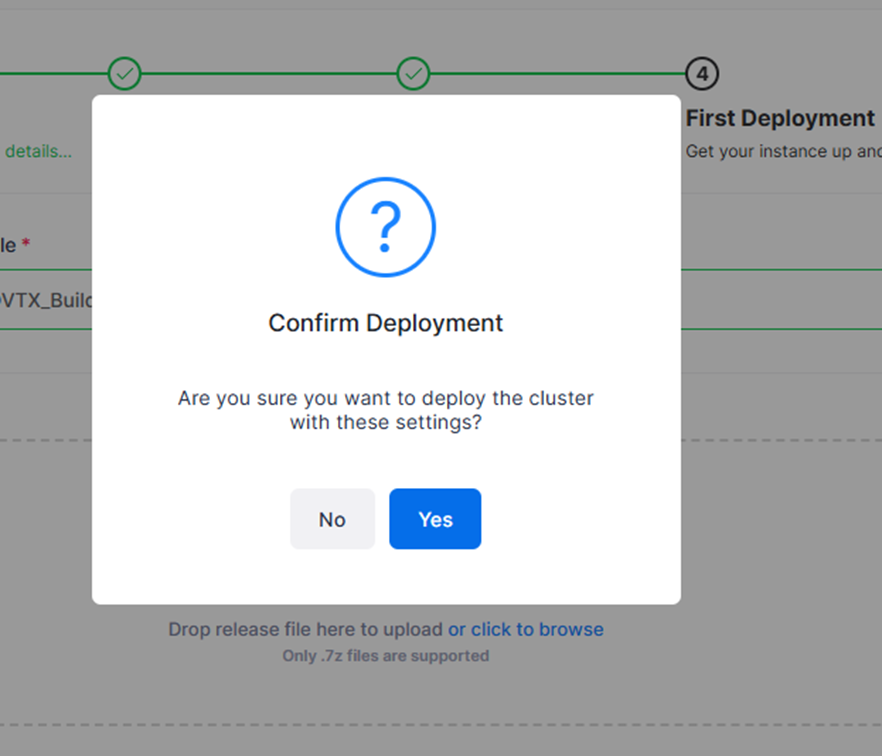
Task: Click progress line between the two checkmarks
Action: 268,73
